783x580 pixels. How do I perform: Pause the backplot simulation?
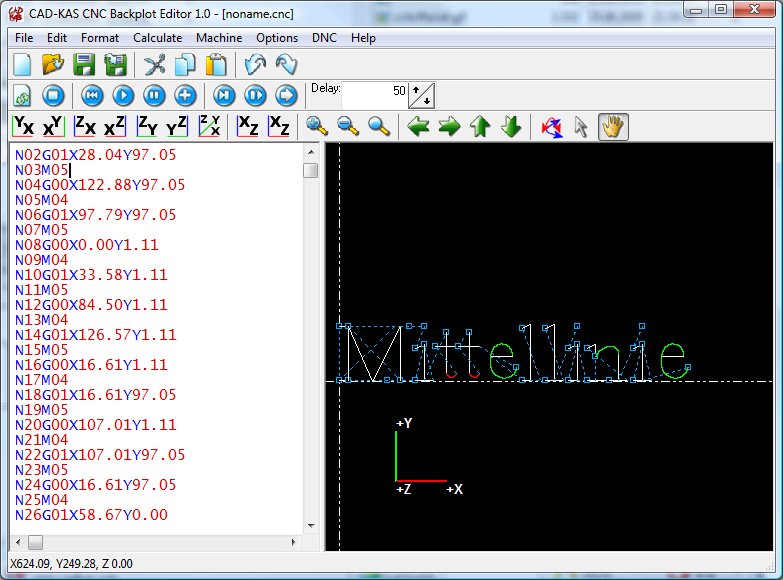(154, 95)
